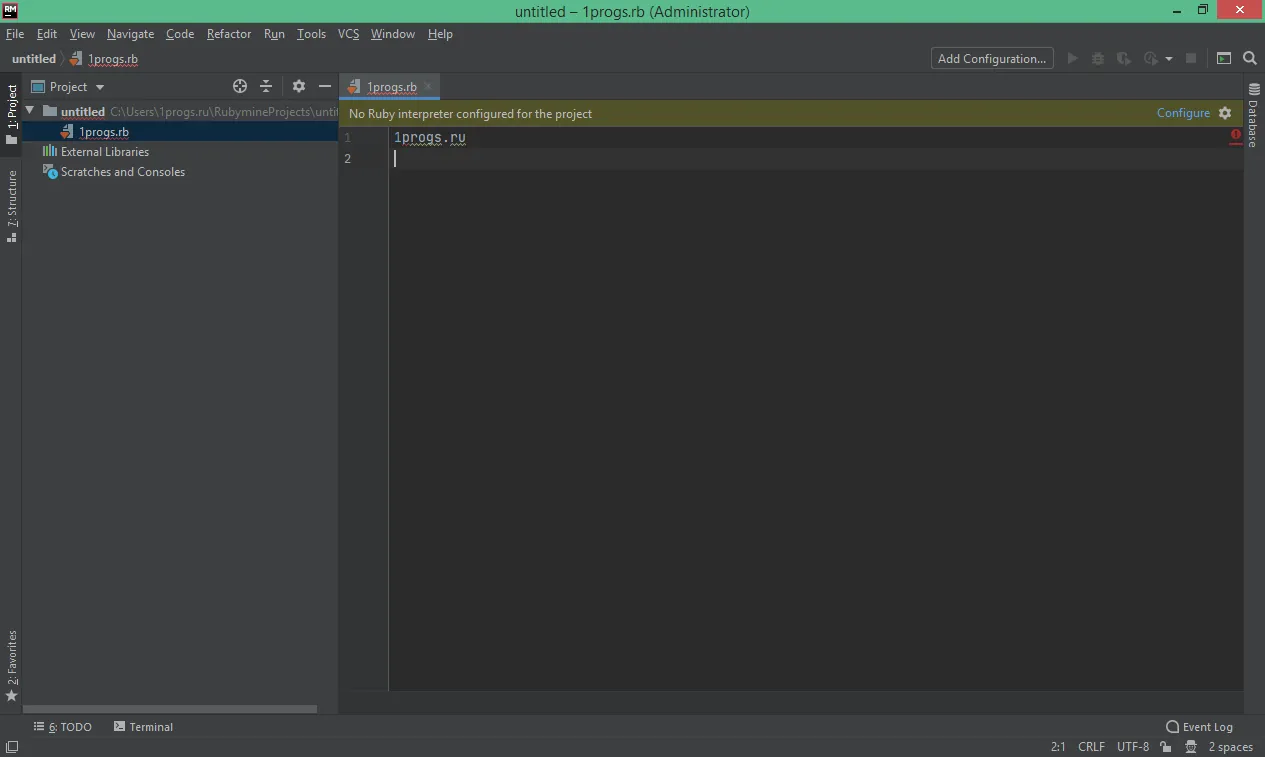Open the 6: TODO tool window
1265x757 pixels.
click(x=63, y=727)
